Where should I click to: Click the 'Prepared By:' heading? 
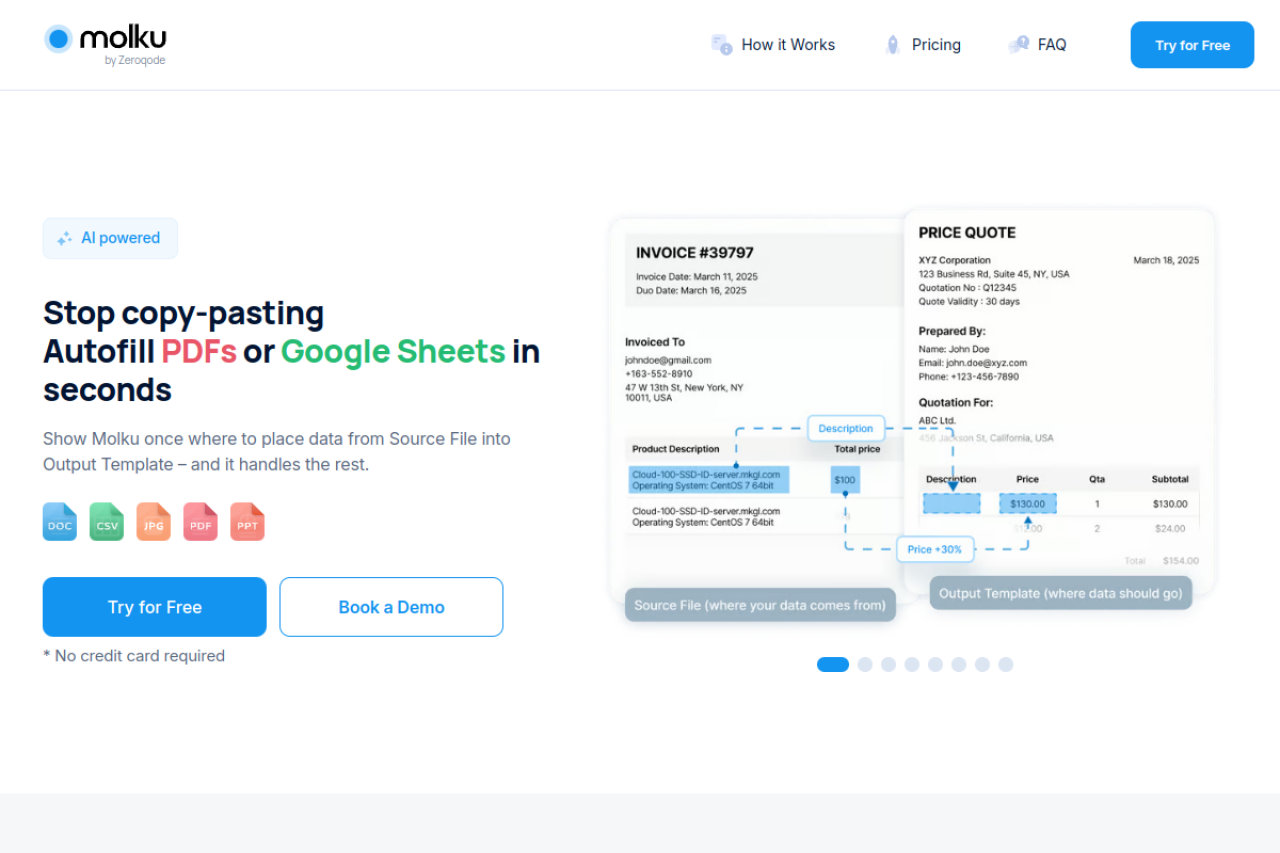pyautogui.click(x=952, y=331)
